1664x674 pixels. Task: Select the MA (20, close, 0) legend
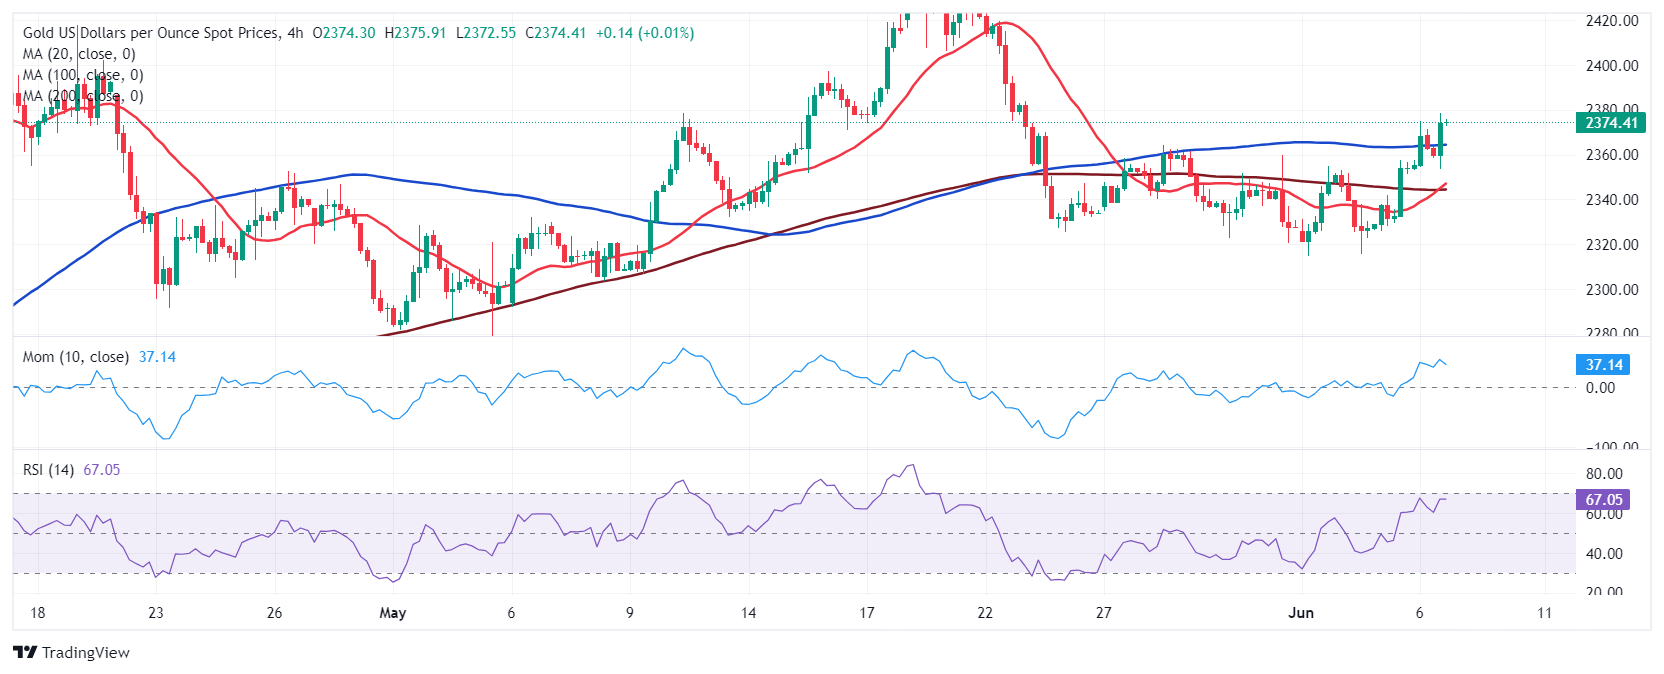click(x=79, y=54)
